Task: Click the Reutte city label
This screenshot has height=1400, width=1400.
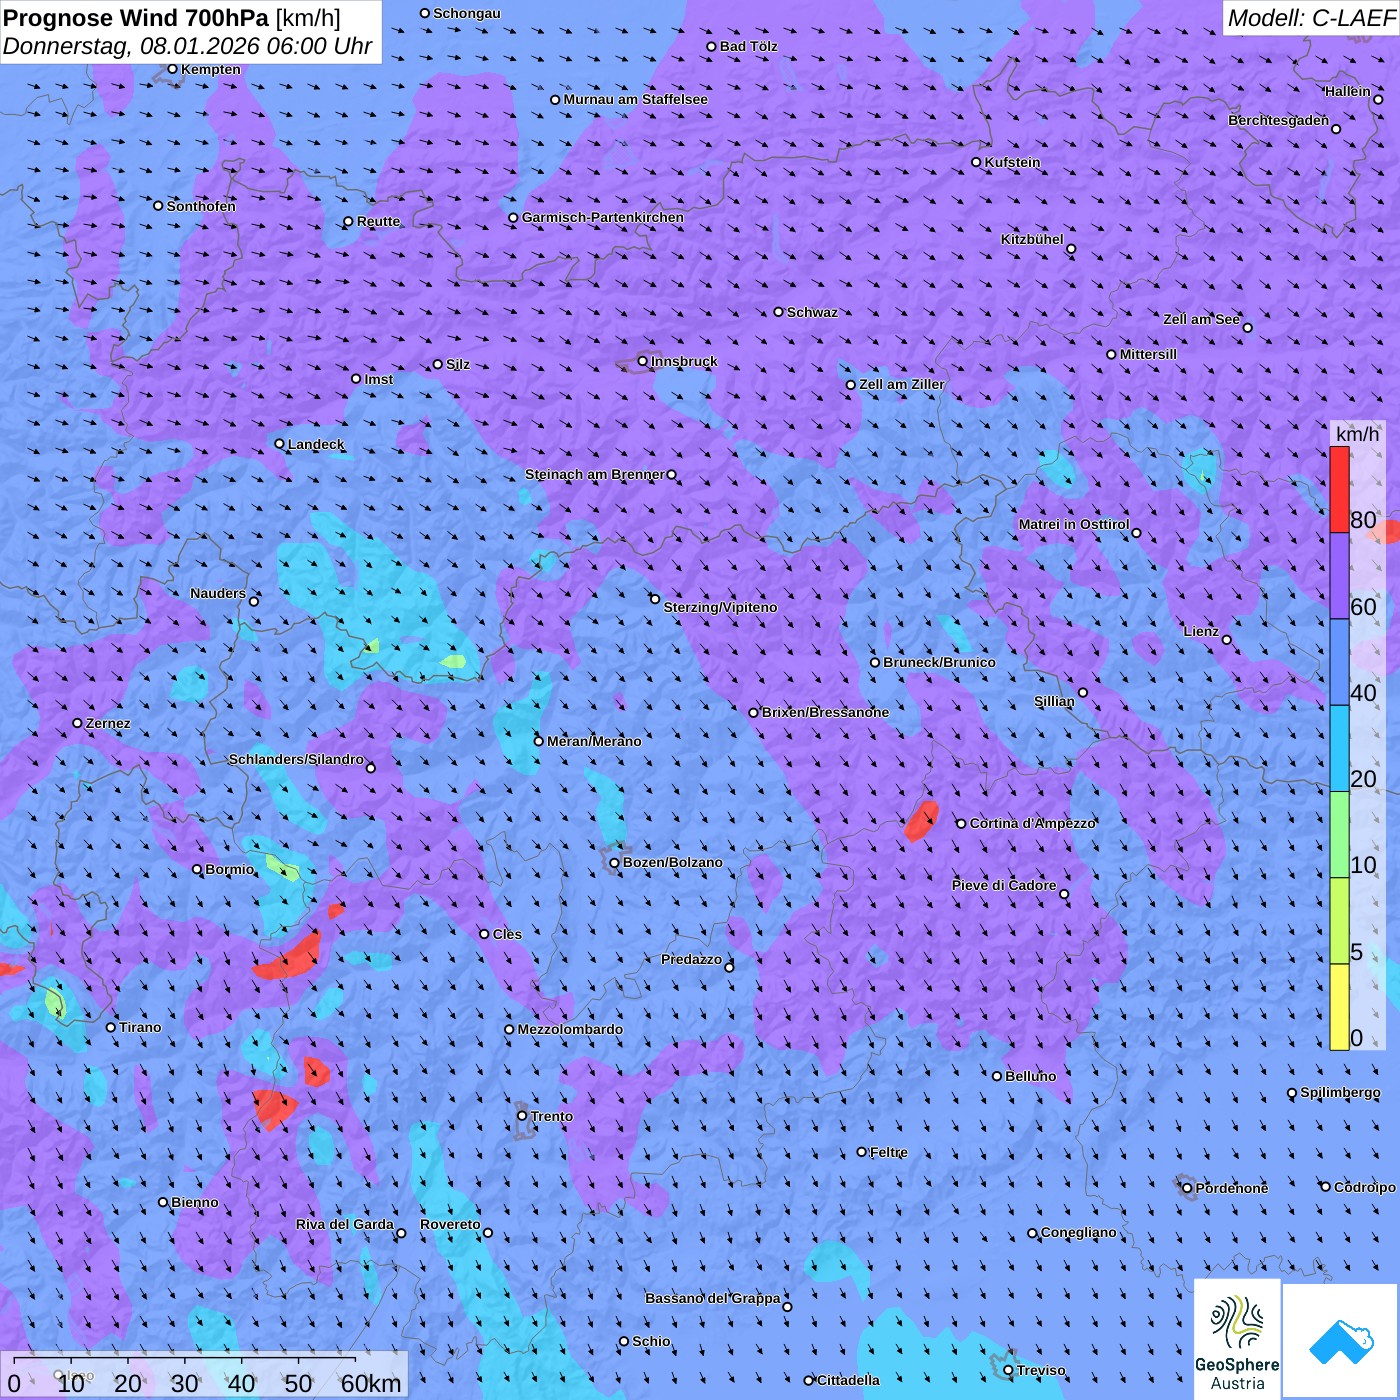Action: (379, 221)
